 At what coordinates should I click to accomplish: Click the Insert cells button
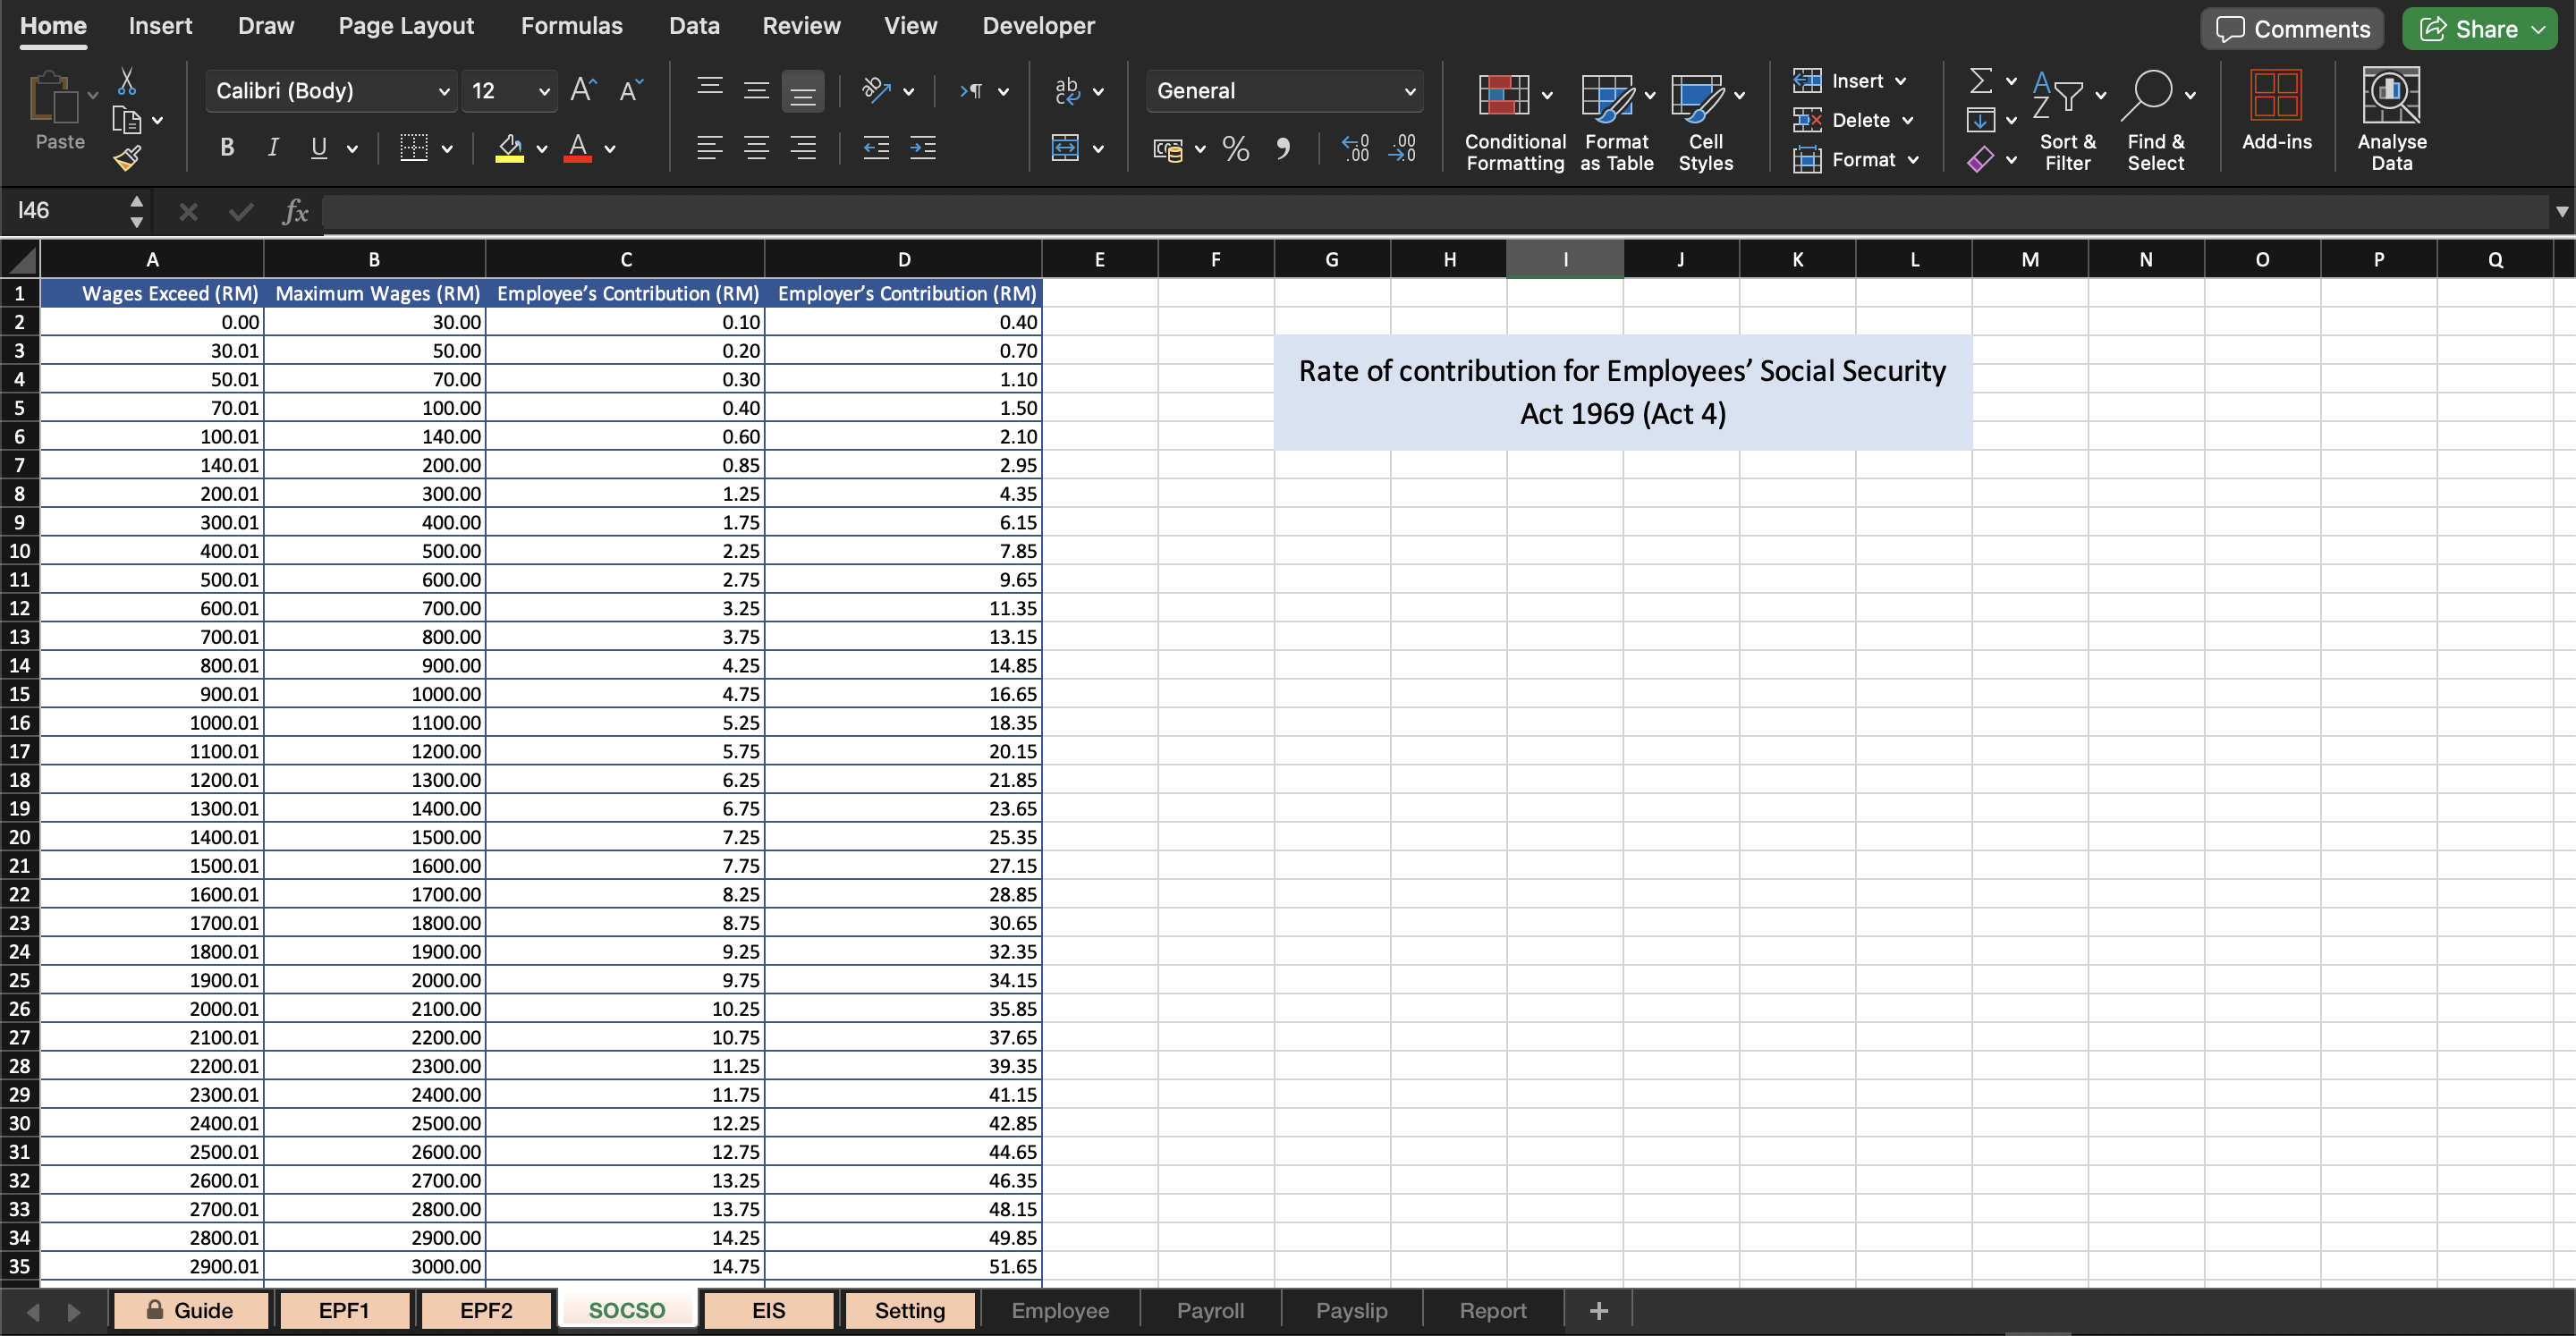(1849, 80)
